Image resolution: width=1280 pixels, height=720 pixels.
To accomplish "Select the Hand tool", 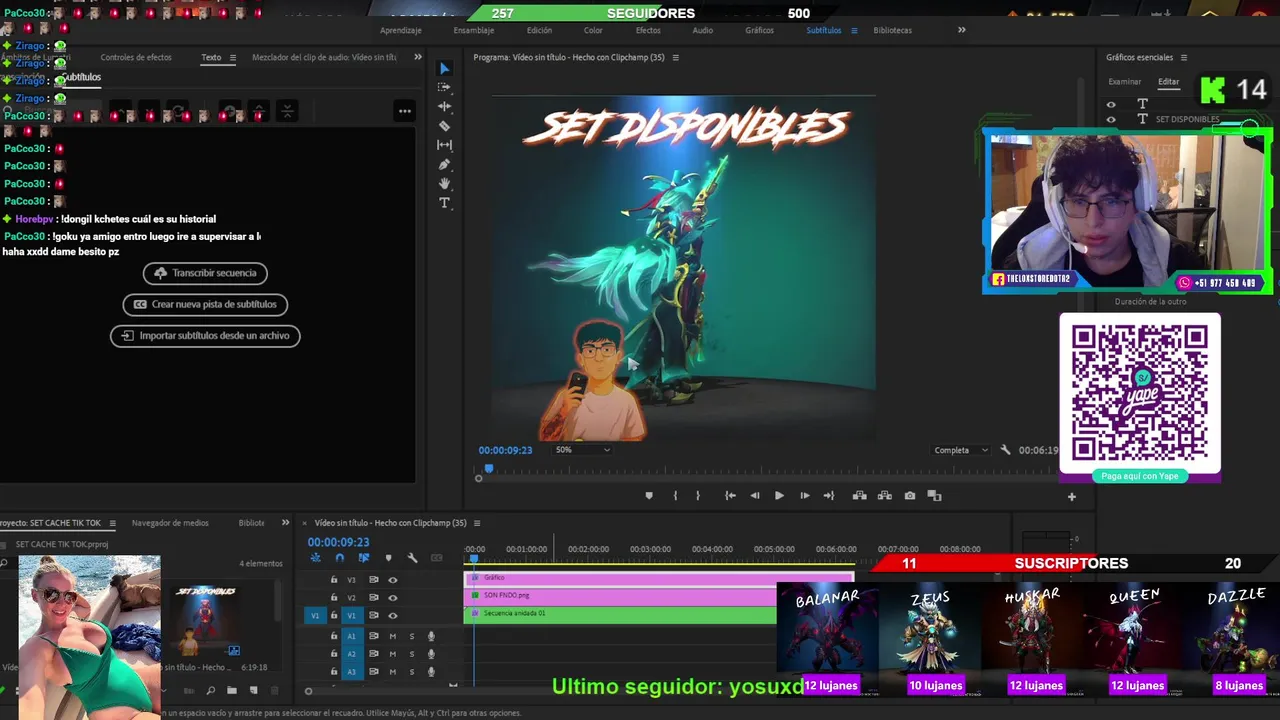I will 445,184.
